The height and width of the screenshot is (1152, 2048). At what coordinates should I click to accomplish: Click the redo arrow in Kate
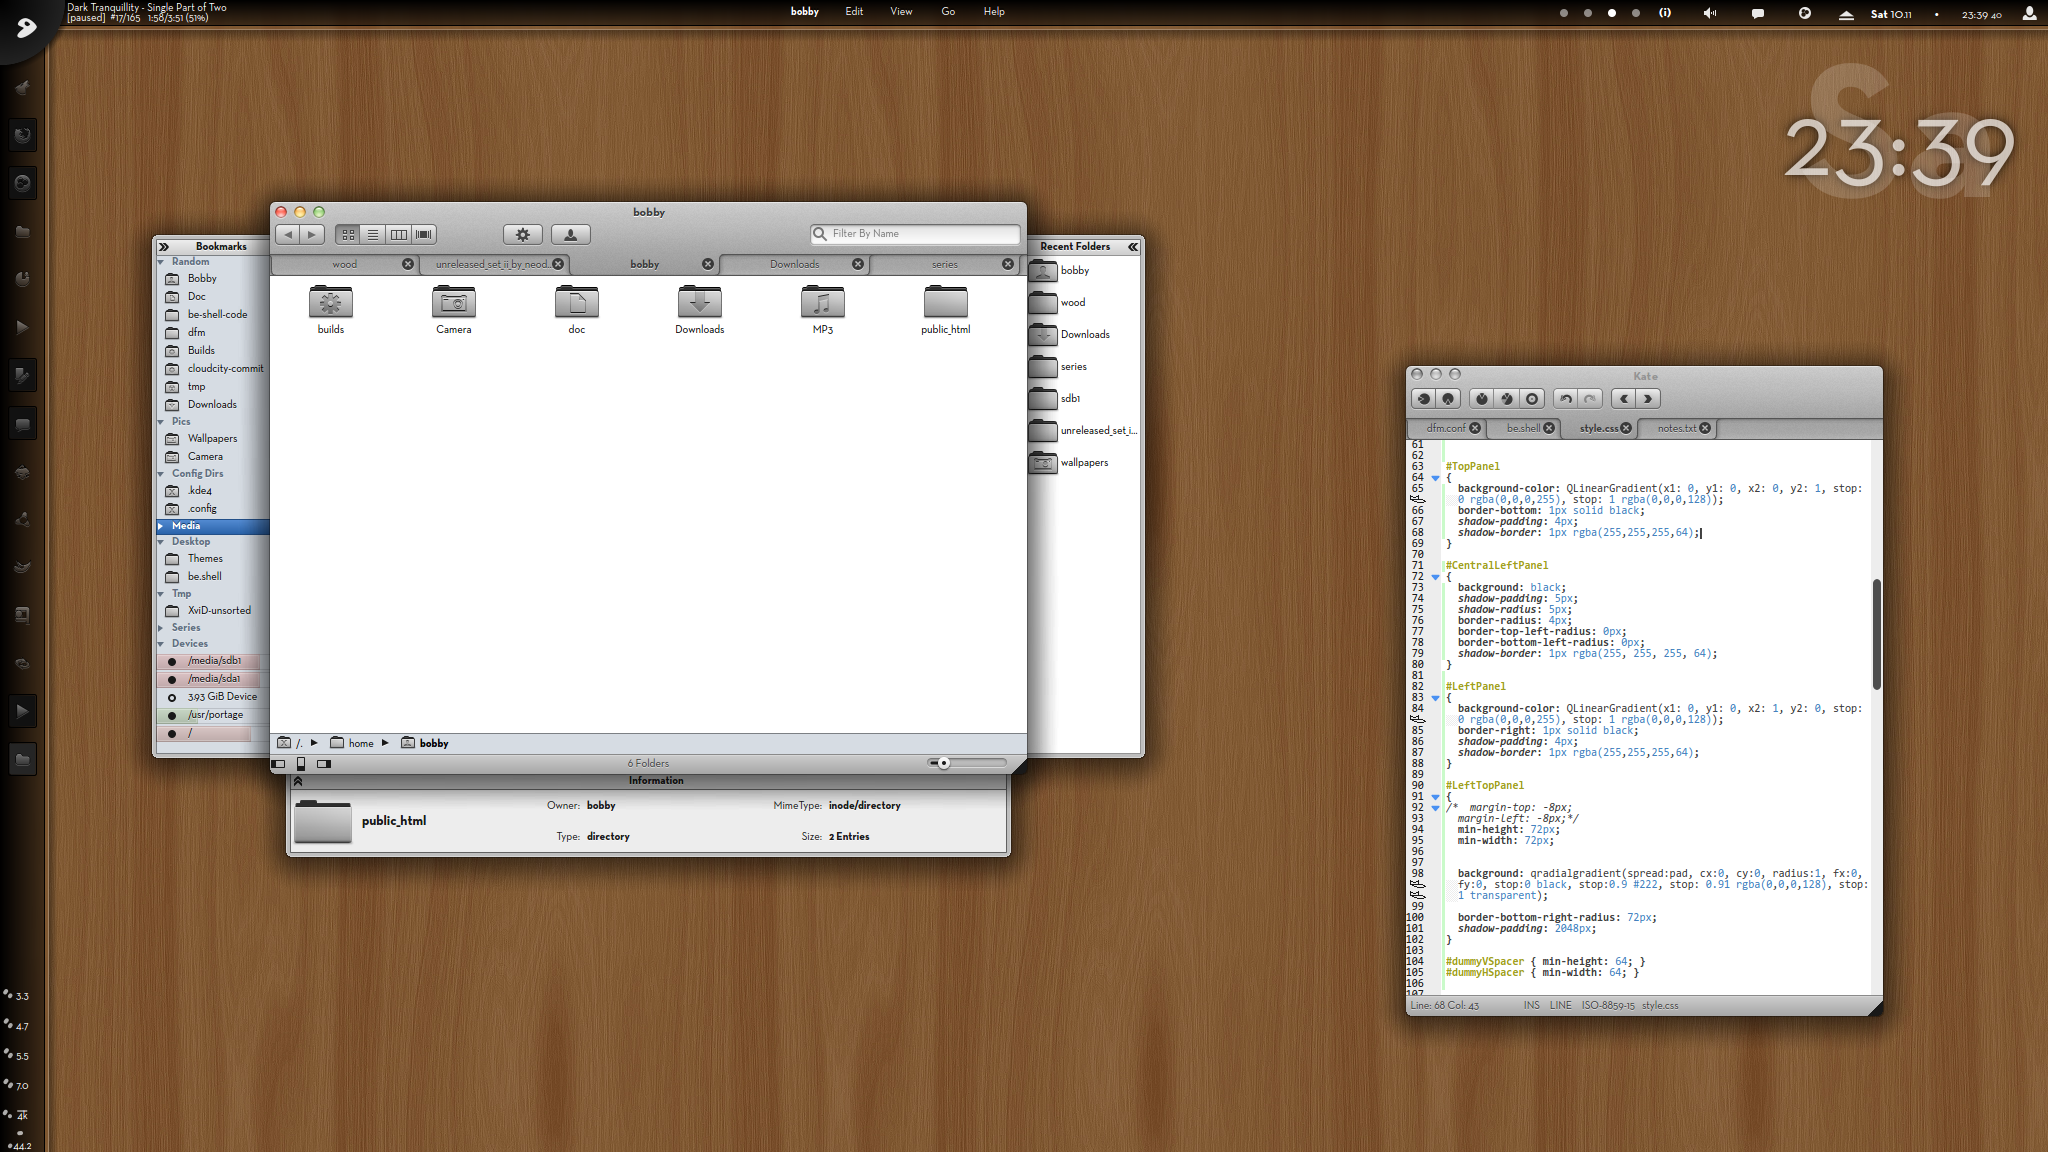1590,398
